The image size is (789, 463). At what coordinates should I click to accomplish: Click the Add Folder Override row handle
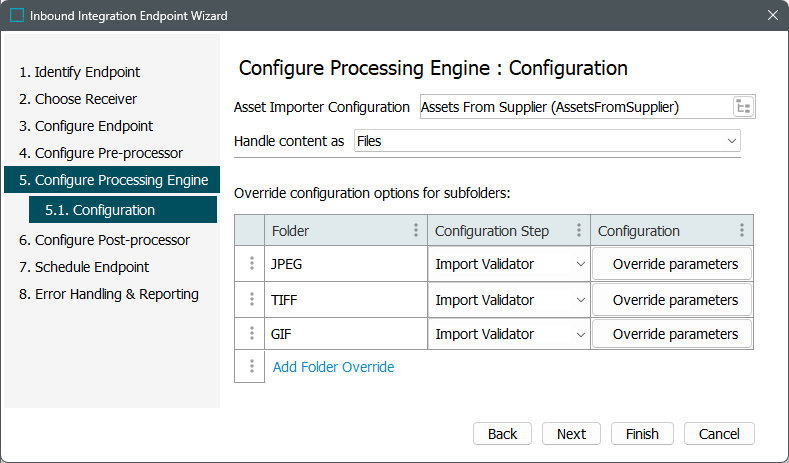tap(249, 367)
